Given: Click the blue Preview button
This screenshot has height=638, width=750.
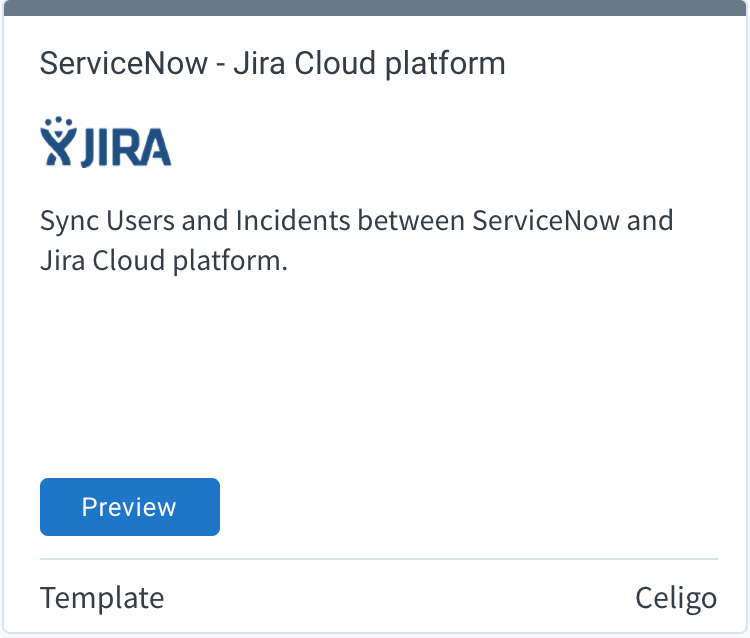Looking at the screenshot, I should [x=130, y=507].
